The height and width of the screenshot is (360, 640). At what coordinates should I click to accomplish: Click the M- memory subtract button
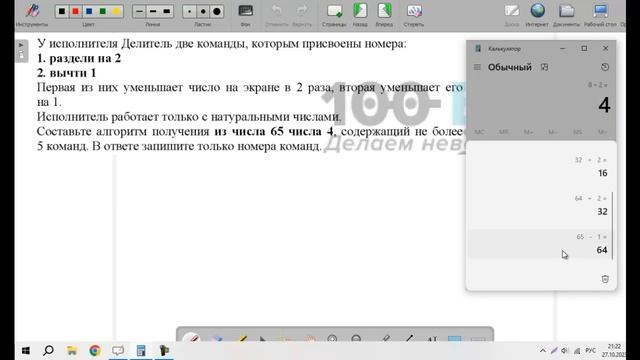(553, 132)
